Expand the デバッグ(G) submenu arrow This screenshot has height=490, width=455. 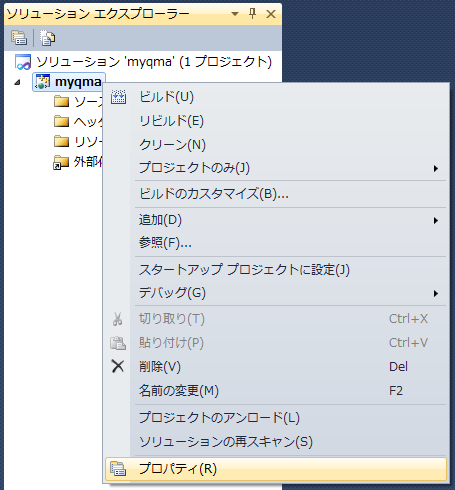pyautogui.click(x=436, y=293)
